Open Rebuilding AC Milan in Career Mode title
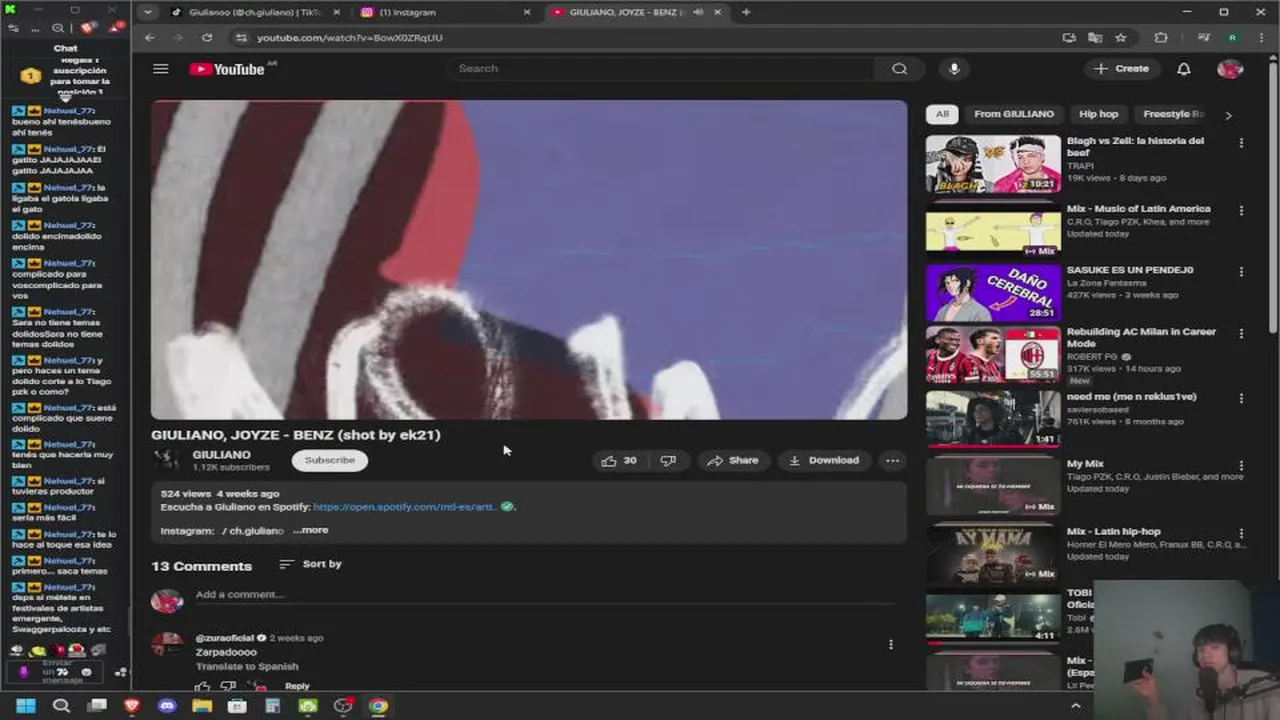 1141,337
